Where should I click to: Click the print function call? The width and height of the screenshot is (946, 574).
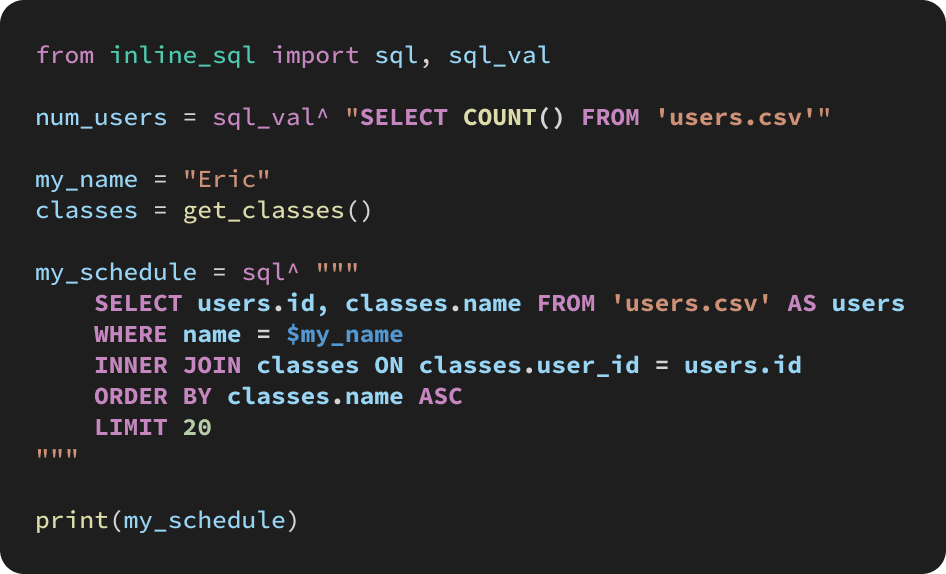tap(167, 521)
